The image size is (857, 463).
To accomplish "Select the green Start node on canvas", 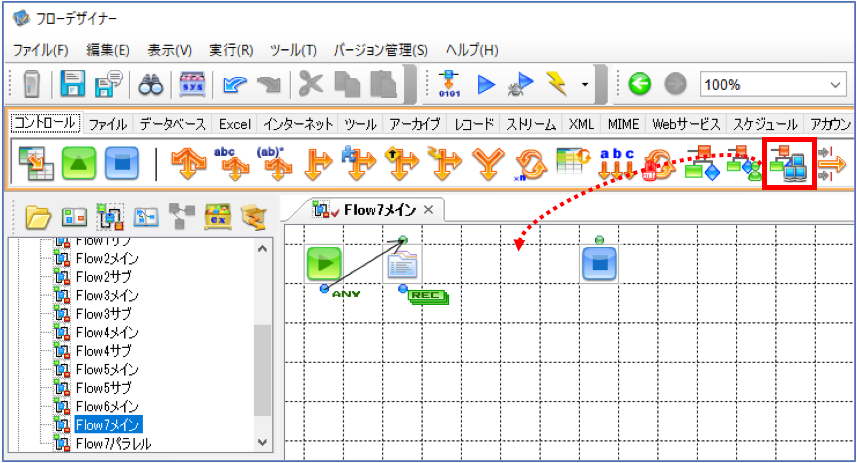I will [325, 264].
